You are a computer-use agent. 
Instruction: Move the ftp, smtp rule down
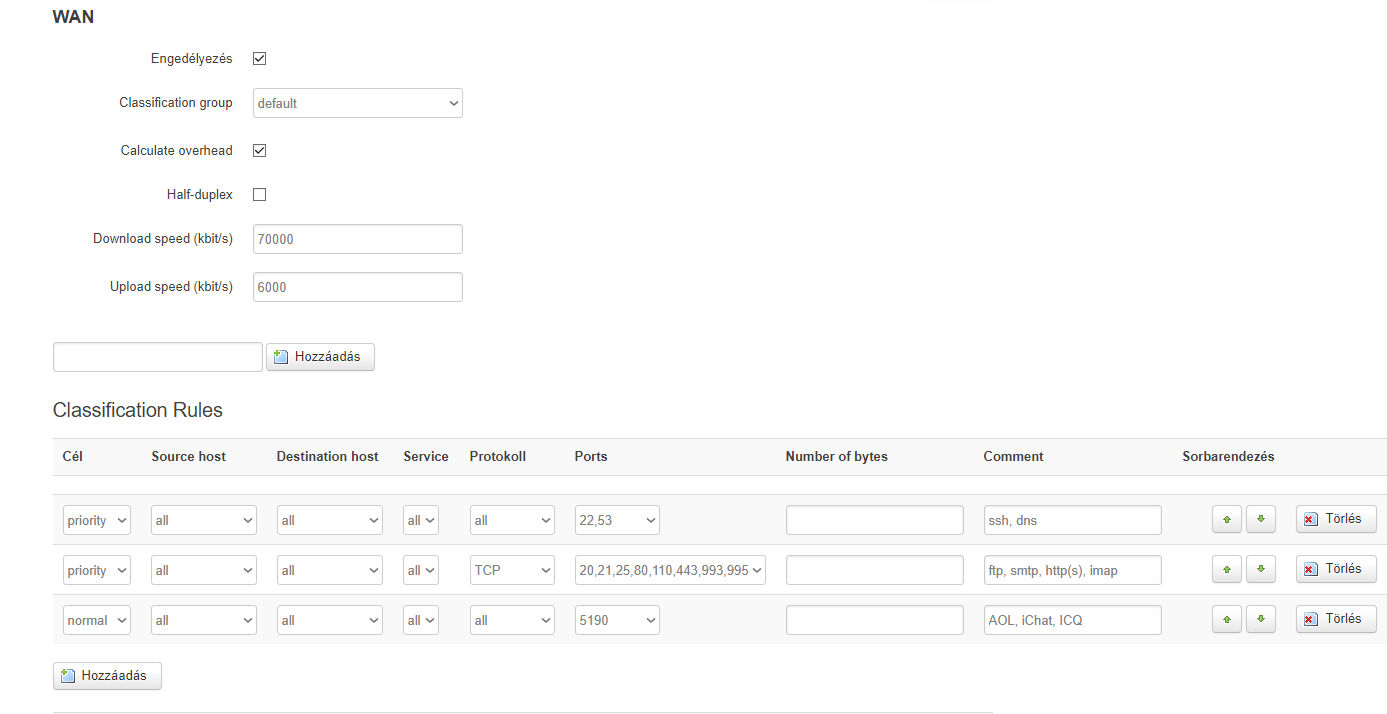tap(1261, 570)
